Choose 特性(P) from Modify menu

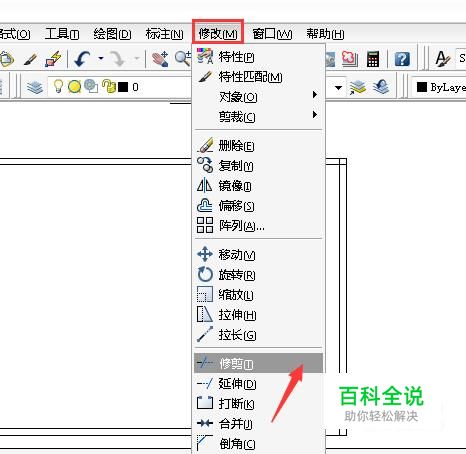[x=258, y=57]
